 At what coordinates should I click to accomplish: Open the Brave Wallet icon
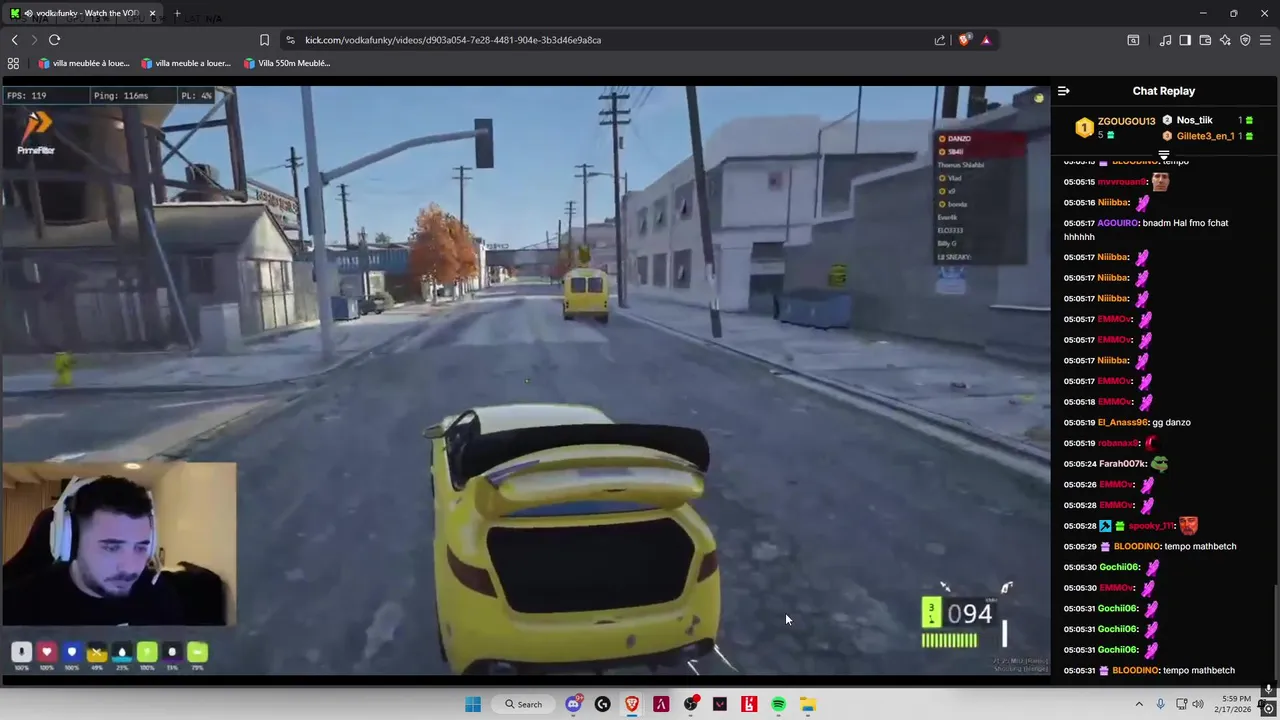point(1205,40)
